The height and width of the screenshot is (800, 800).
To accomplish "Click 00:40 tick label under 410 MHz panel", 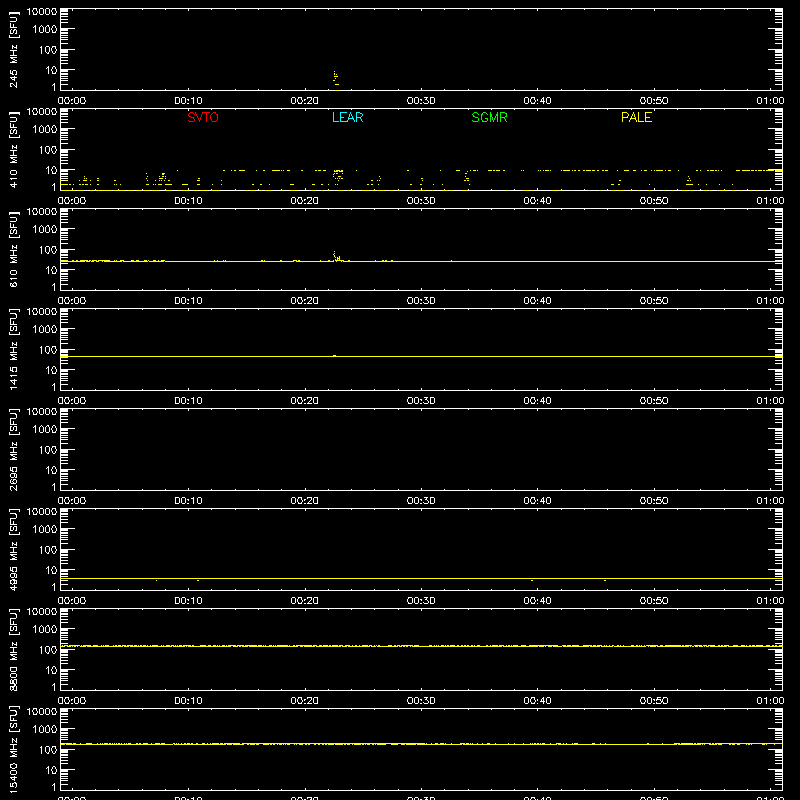I will (x=537, y=201).
